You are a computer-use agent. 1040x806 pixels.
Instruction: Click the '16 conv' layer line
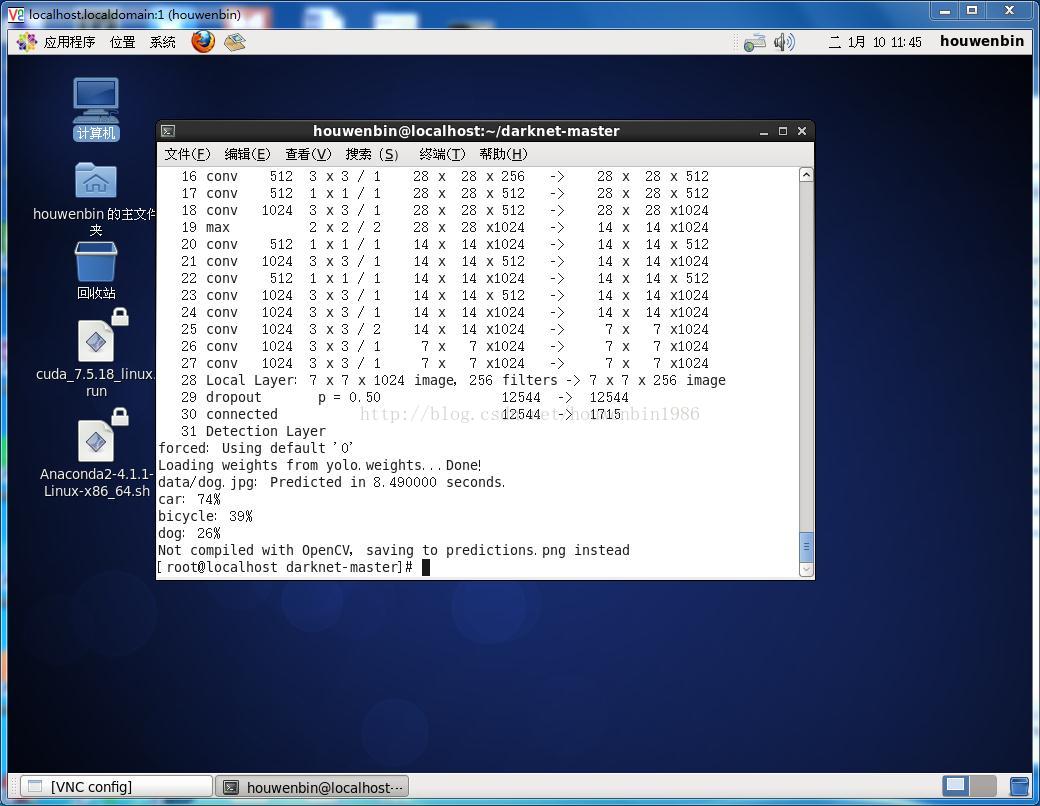click(444, 176)
